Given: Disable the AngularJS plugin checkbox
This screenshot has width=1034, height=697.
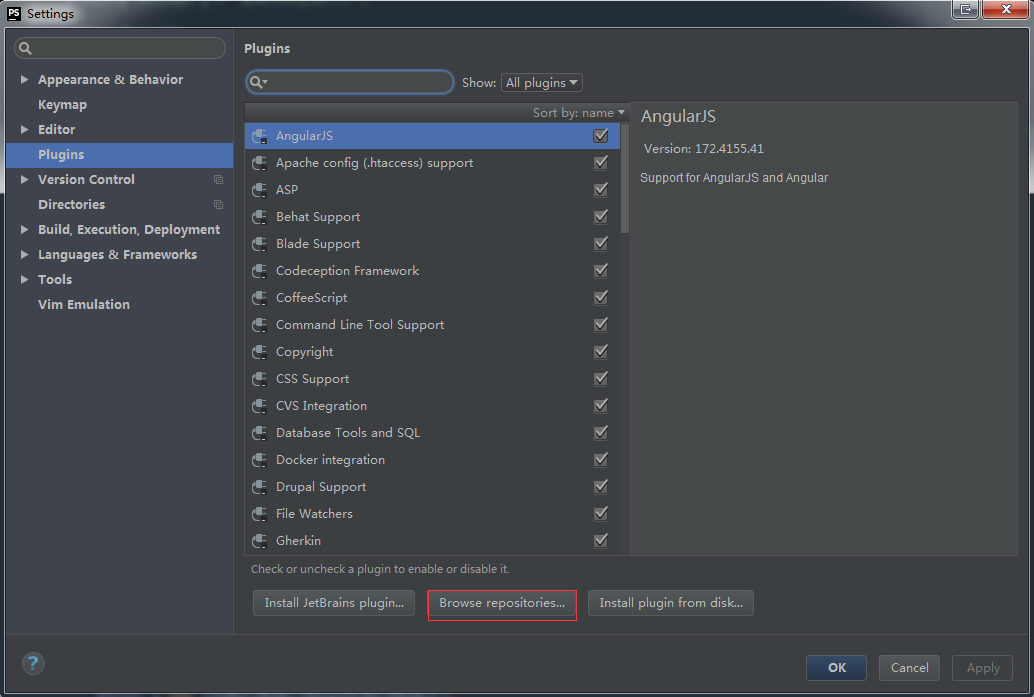Looking at the screenshot, I should pyautogui.click(x=601, y=136).
